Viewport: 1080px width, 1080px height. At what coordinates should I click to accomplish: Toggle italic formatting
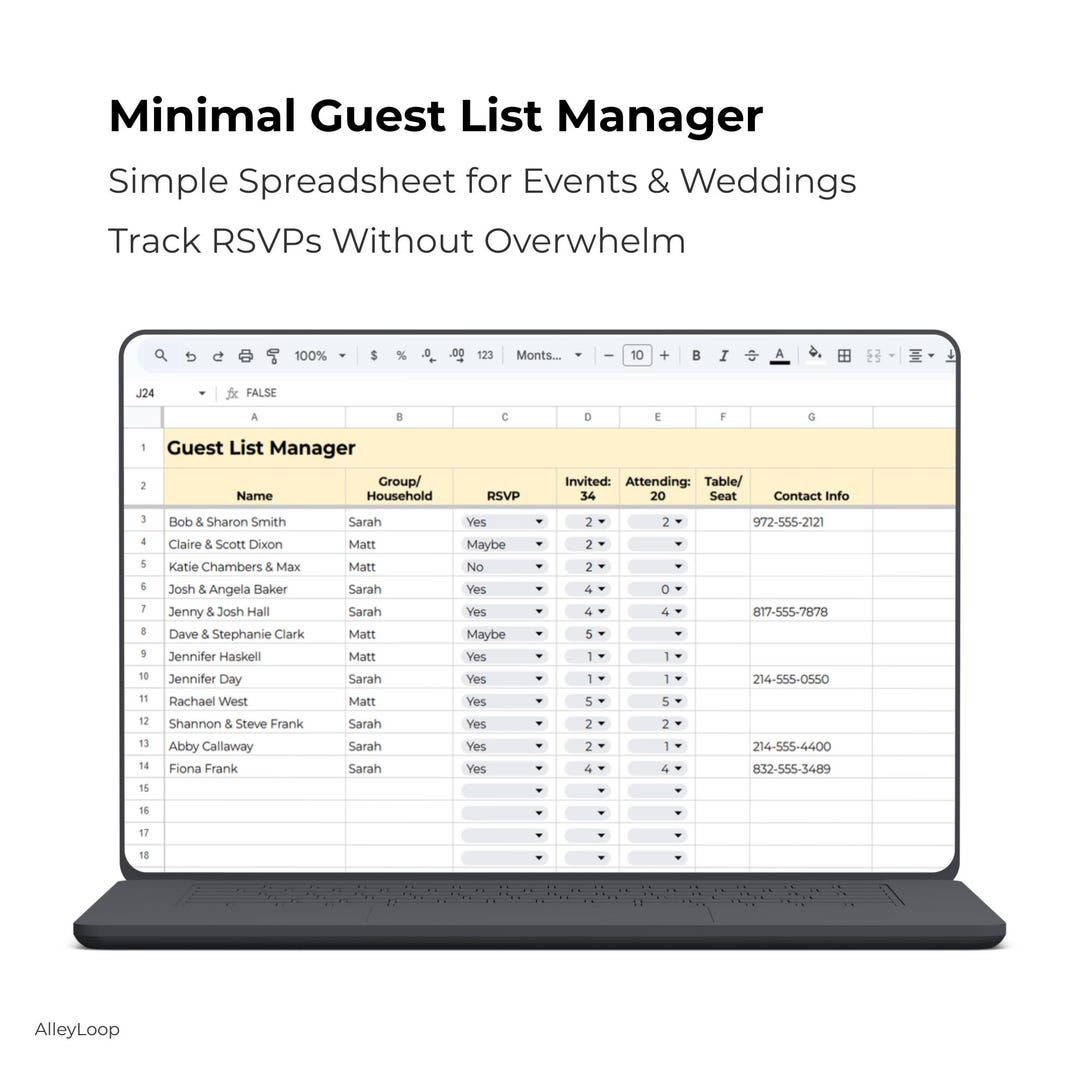point(723,355)
